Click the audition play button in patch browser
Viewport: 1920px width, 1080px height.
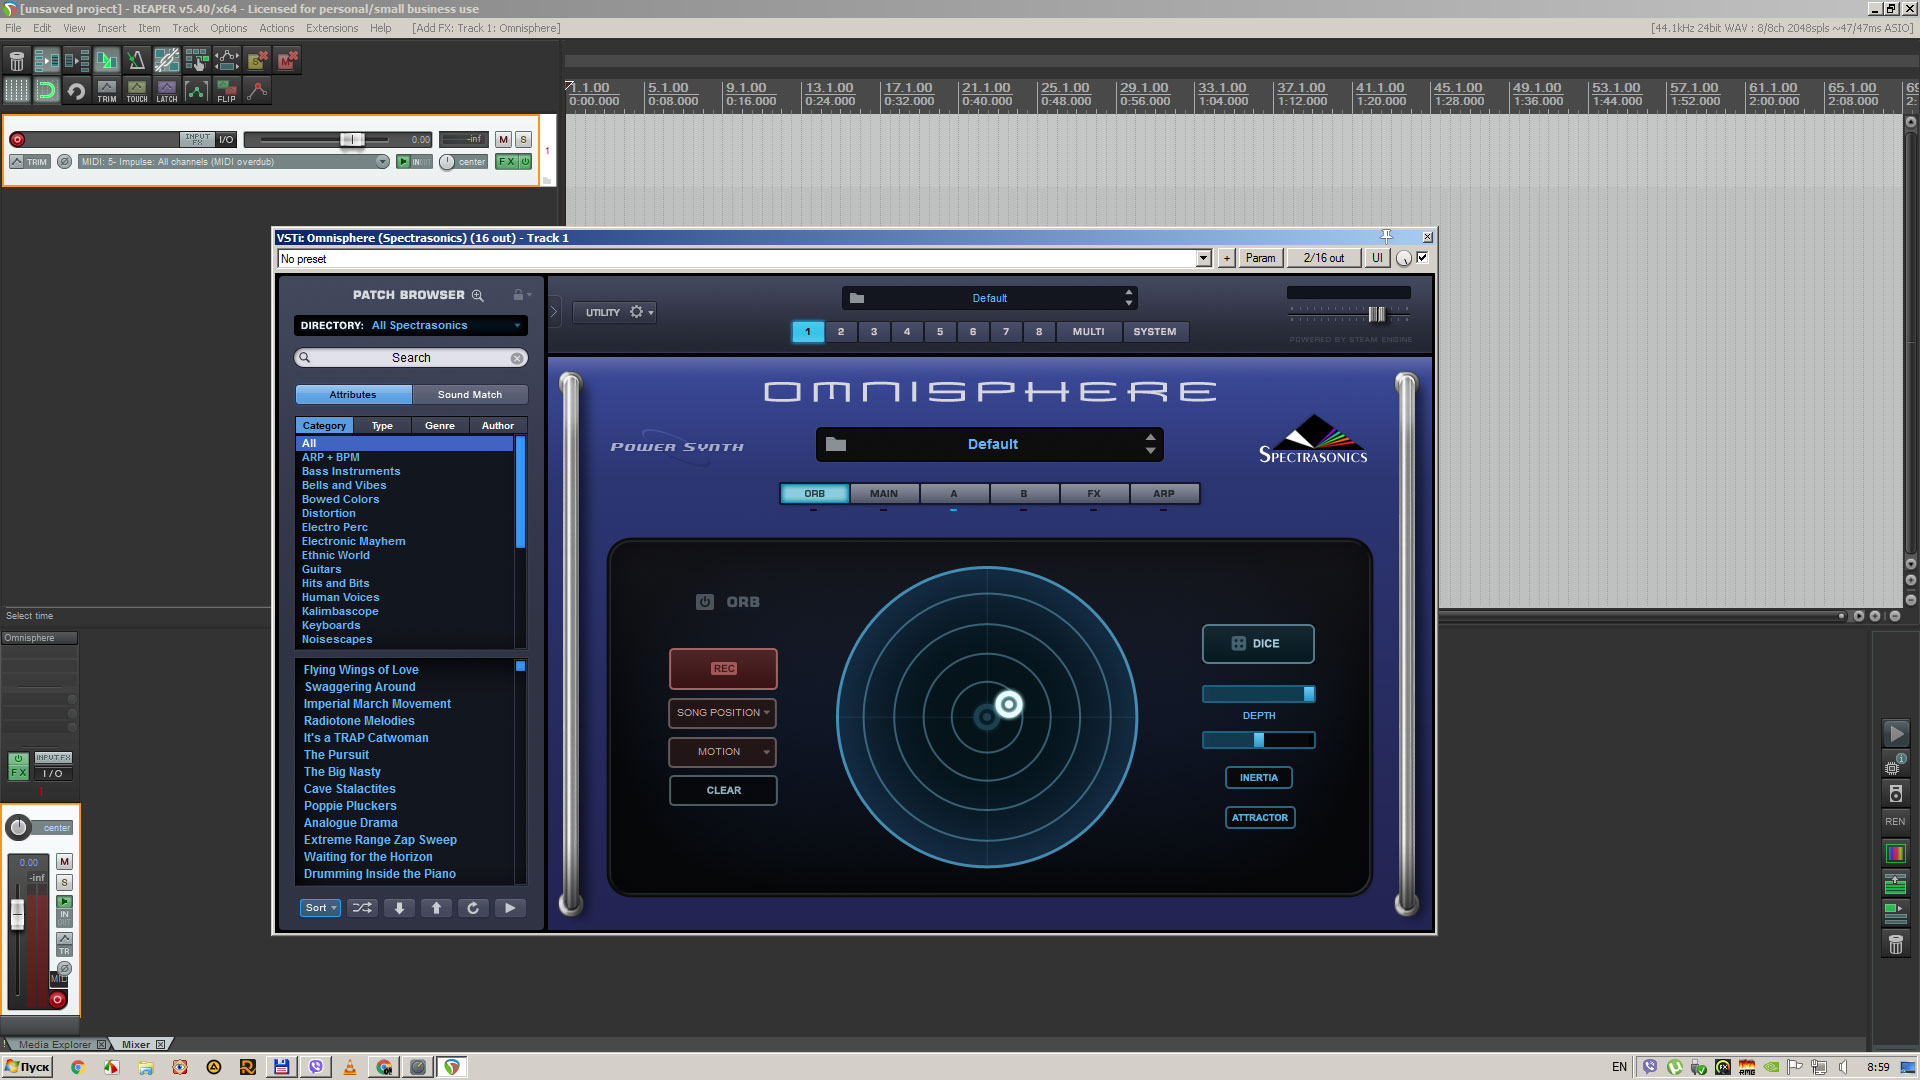coord(510,908)
